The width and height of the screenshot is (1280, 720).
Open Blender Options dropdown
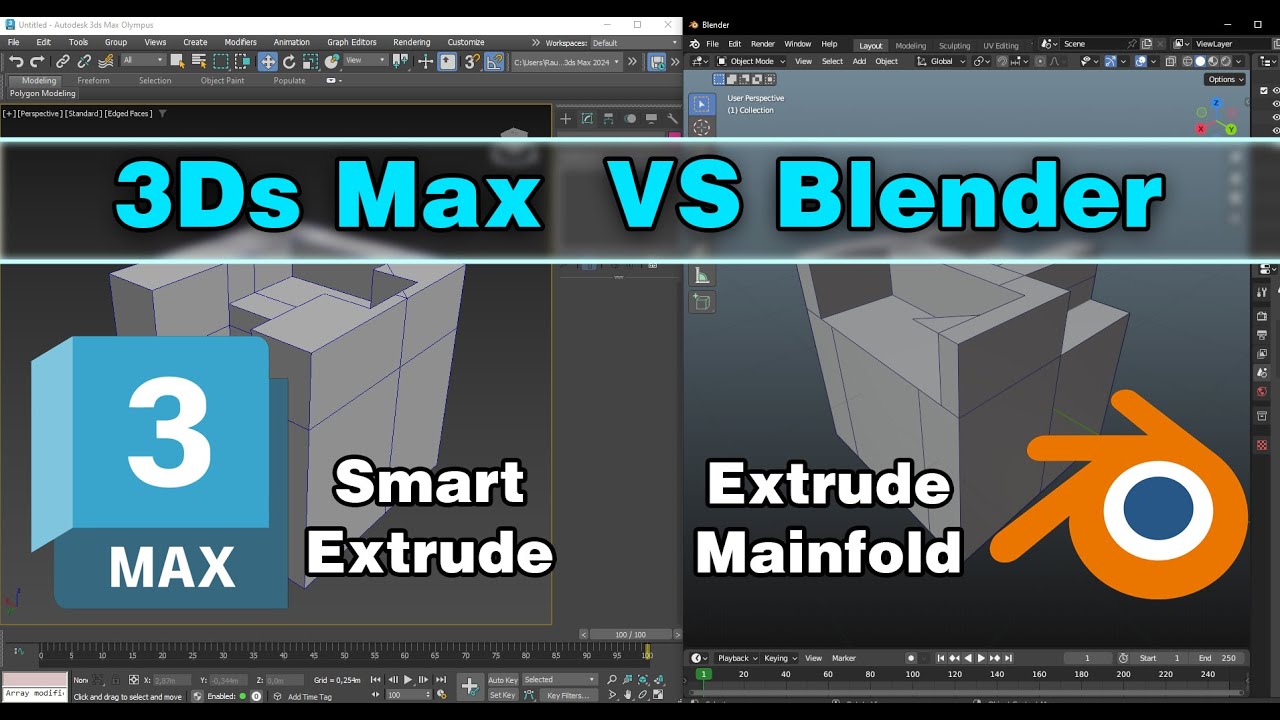[x=1225, y=79]
